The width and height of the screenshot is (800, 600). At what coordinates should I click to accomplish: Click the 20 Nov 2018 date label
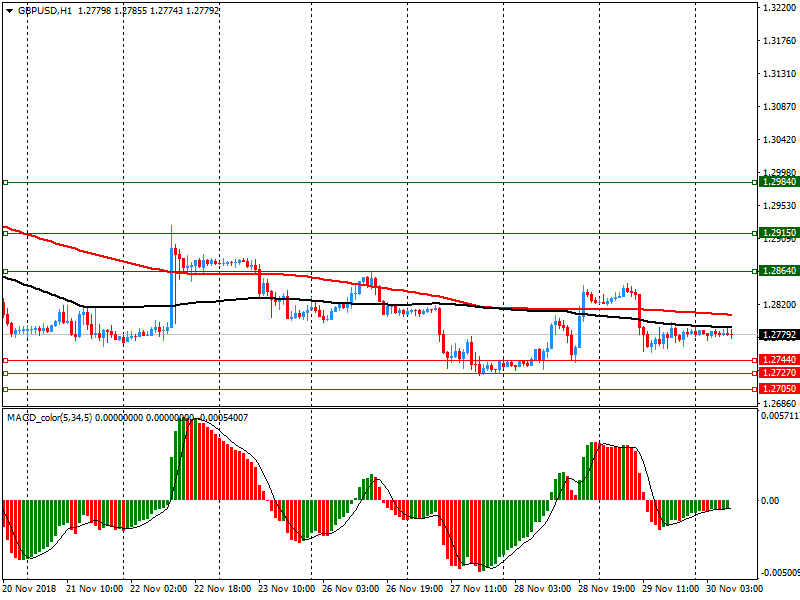tap(31, 591)
